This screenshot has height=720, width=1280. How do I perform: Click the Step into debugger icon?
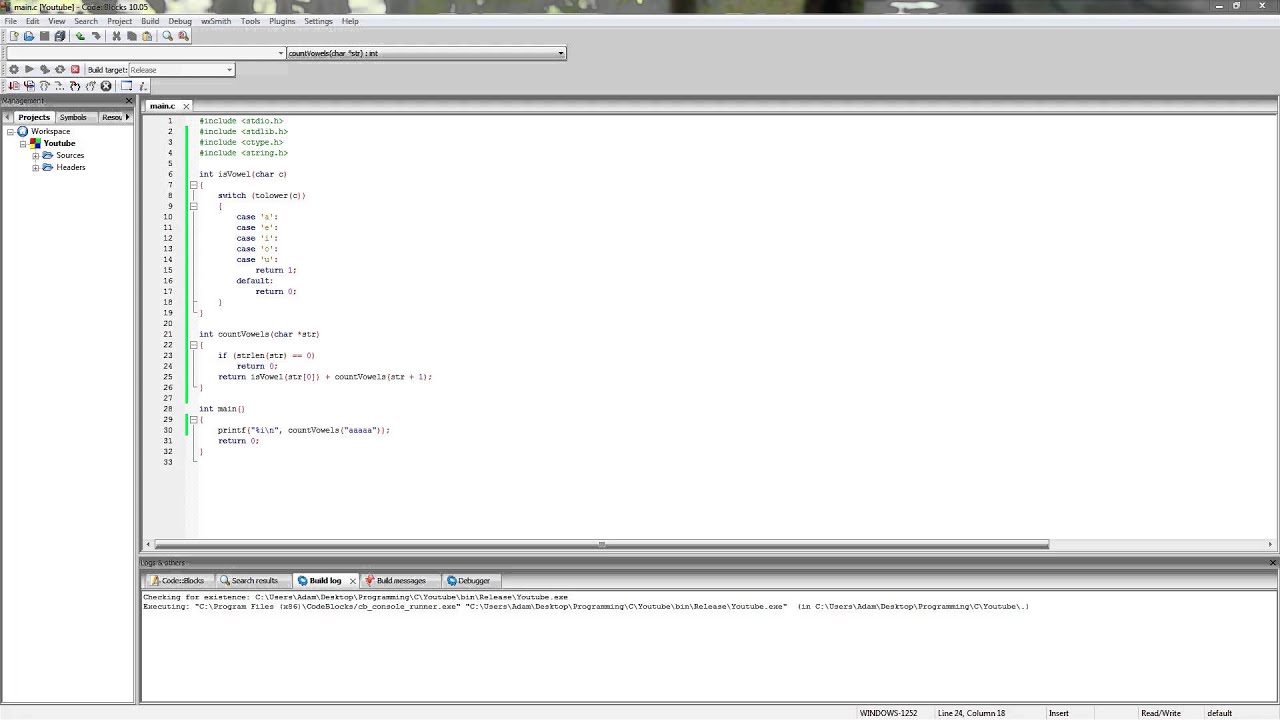tap(75, 86)
